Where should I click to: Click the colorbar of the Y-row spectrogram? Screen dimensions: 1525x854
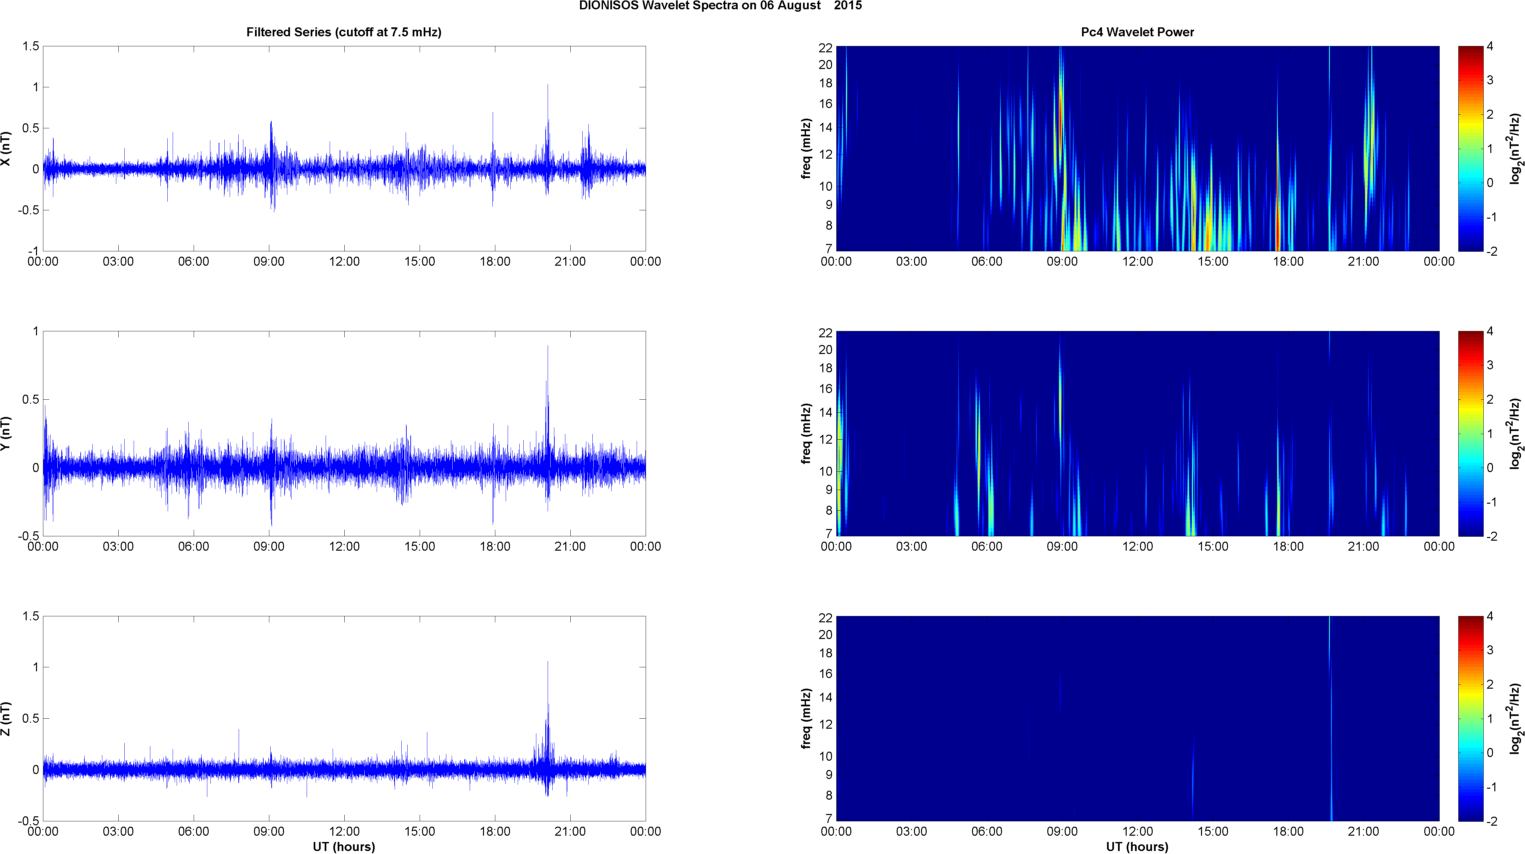pos(1470,433)
